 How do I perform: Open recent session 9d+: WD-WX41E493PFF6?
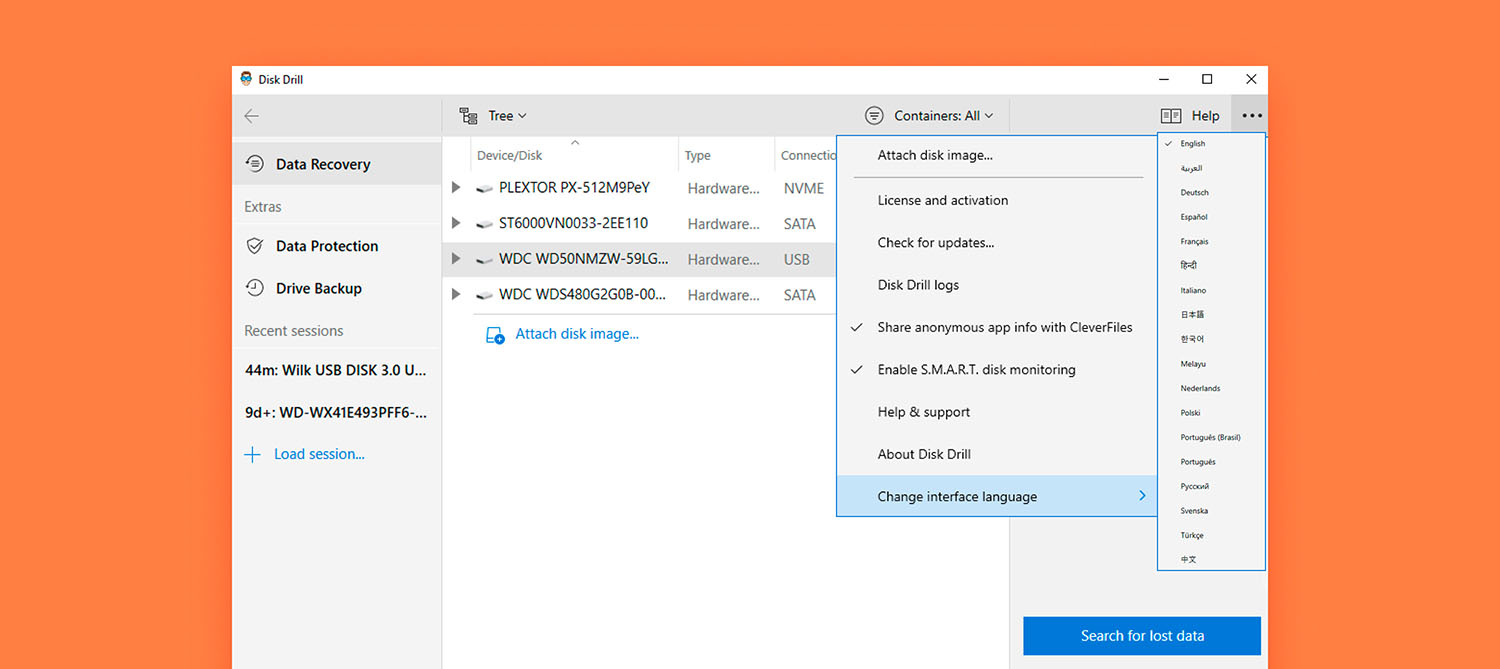[336, 412]
